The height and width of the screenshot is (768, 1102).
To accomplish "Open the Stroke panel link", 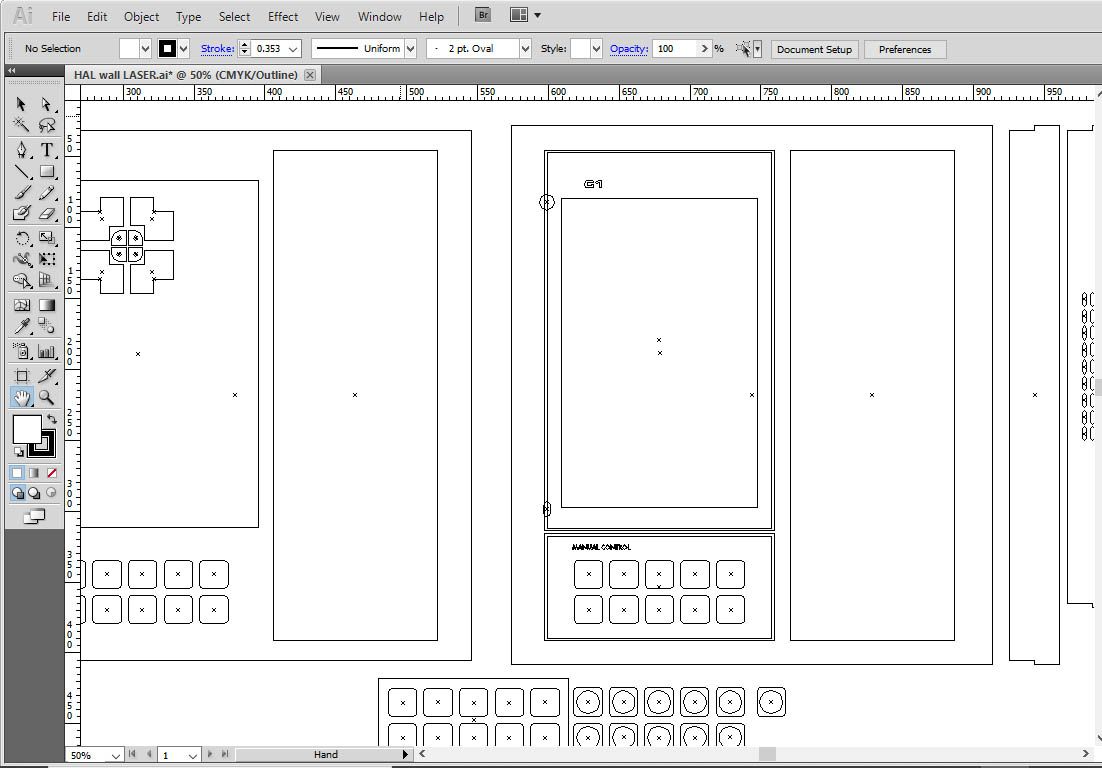I will coord(217,48).
